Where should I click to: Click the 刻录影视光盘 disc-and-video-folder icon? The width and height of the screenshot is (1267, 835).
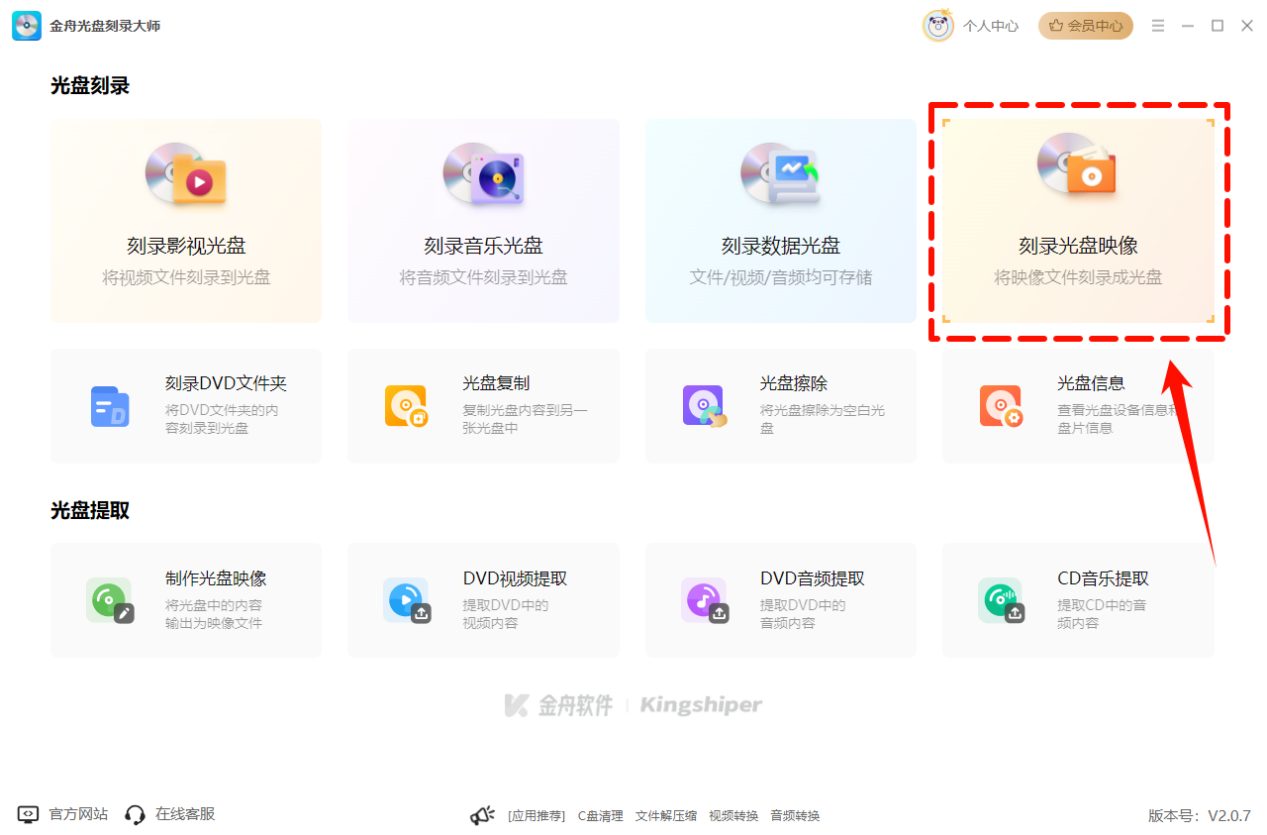point(186,174)
